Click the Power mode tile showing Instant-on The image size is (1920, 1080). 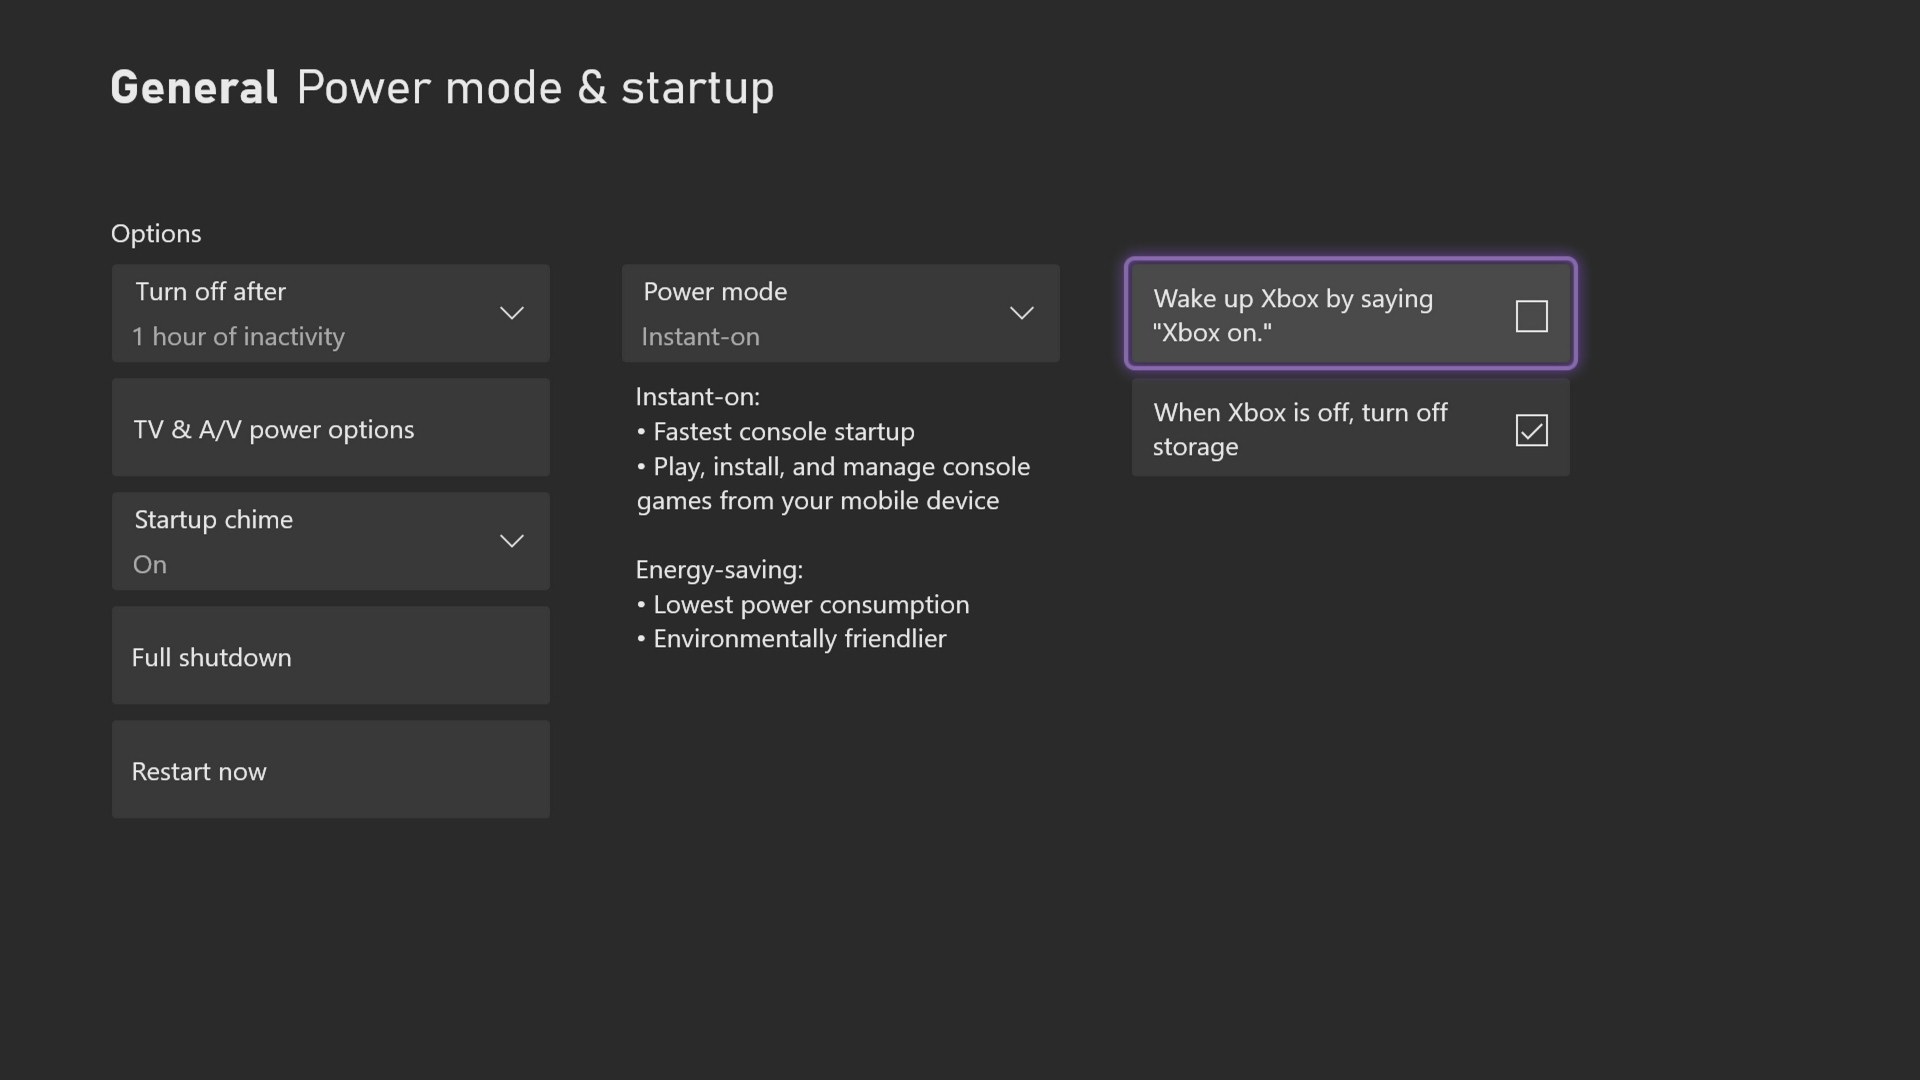click(840, 312)
